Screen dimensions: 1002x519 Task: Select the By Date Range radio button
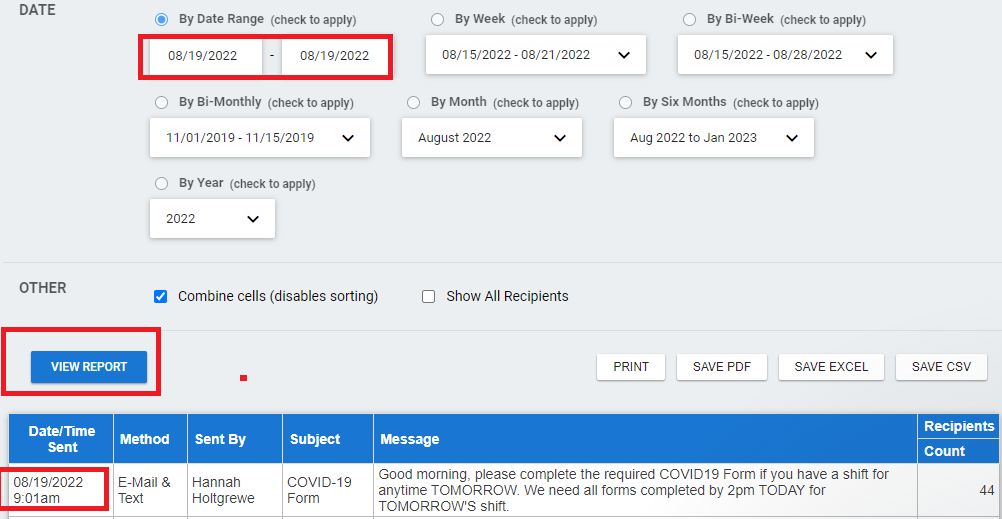[162, 20]
